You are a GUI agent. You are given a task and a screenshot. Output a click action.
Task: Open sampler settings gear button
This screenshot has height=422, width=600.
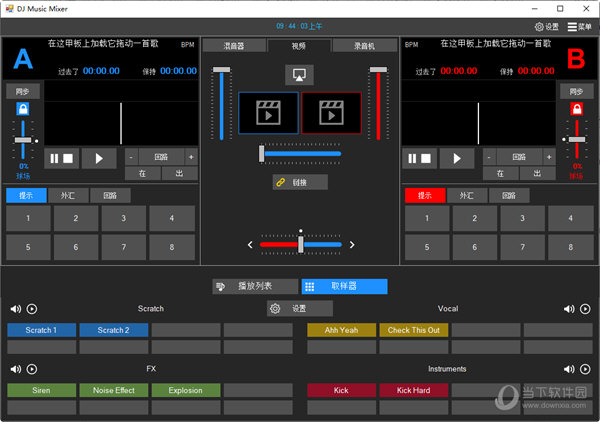pyautogui.click(x=300, y=308)
